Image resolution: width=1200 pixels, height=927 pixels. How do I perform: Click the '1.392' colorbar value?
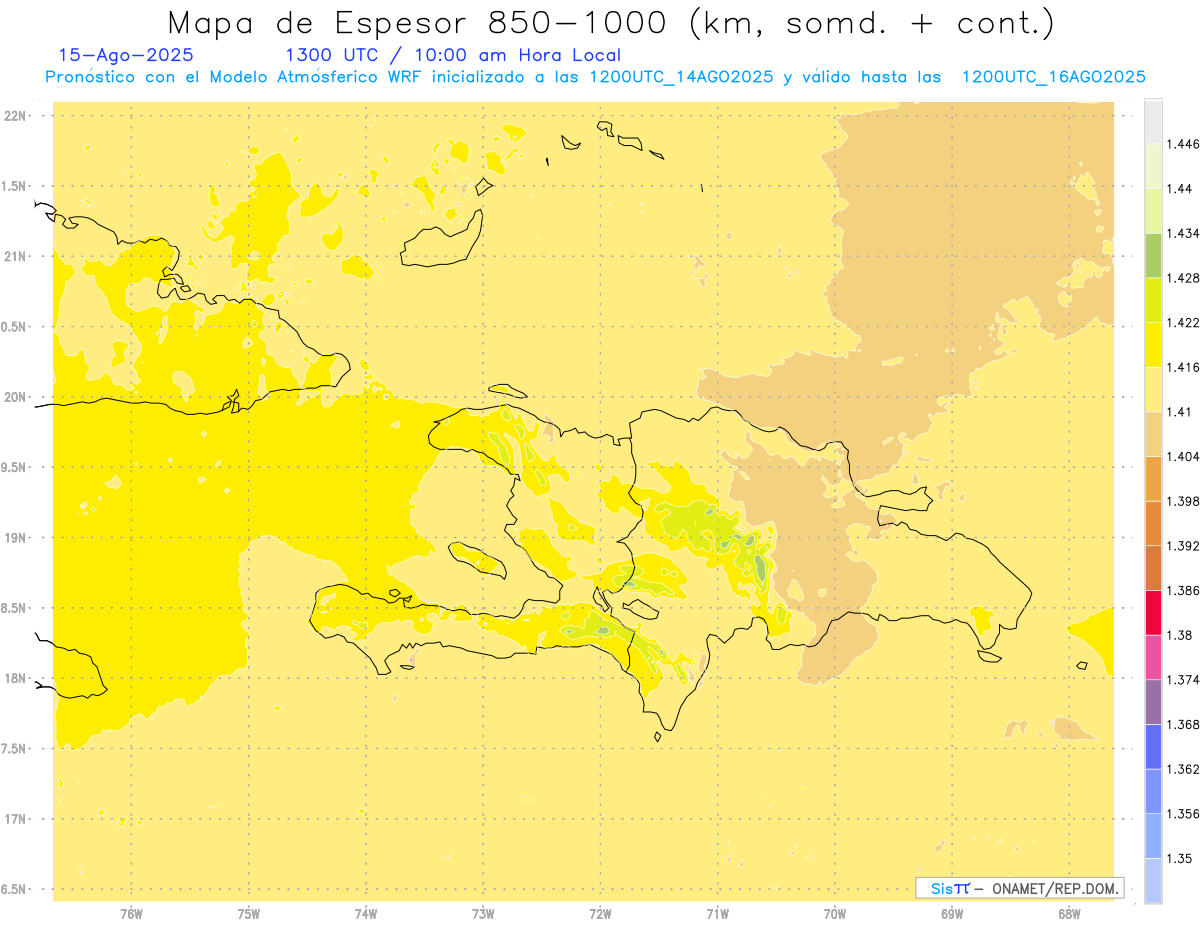(x=1184, y=546)
